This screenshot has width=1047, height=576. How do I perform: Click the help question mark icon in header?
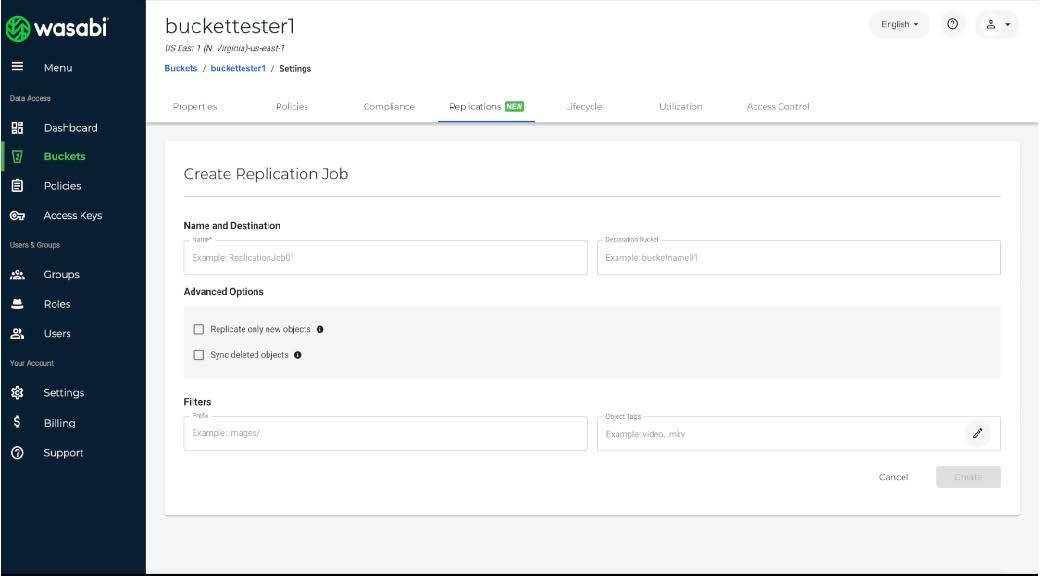pyautogui.click(x=952, y=25)
